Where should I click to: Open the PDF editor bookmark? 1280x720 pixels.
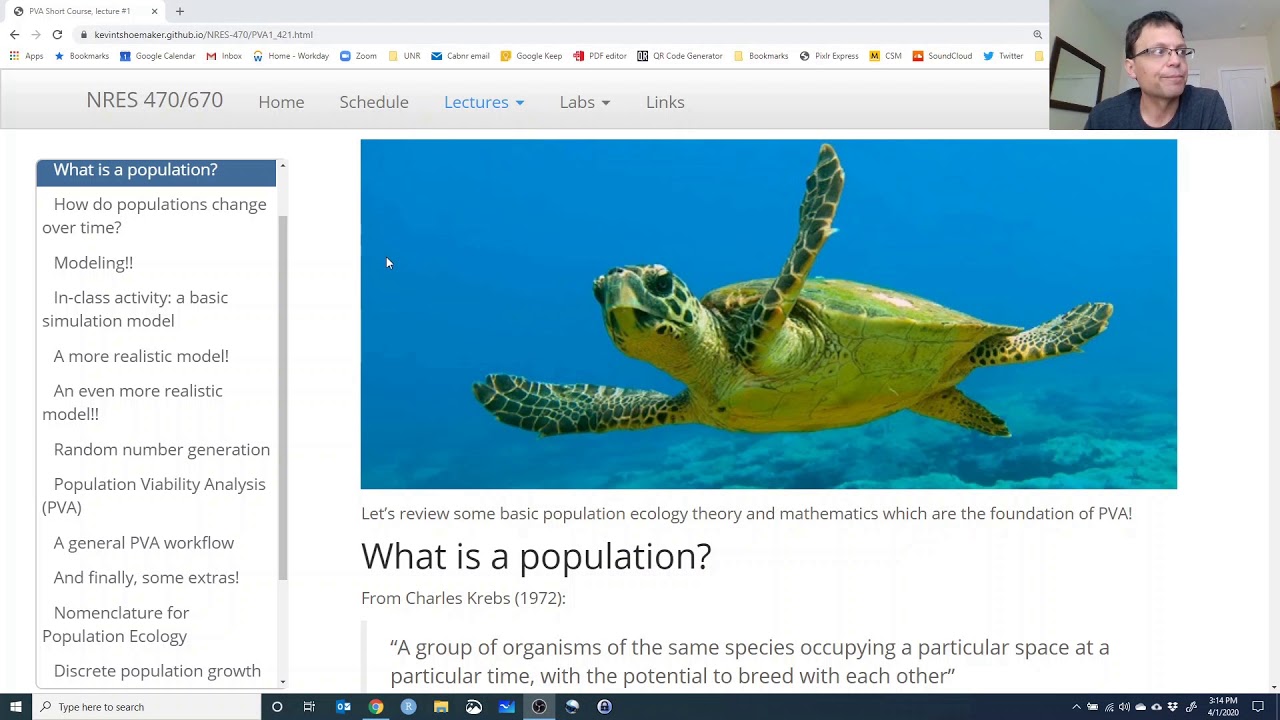tap(599, 56)
